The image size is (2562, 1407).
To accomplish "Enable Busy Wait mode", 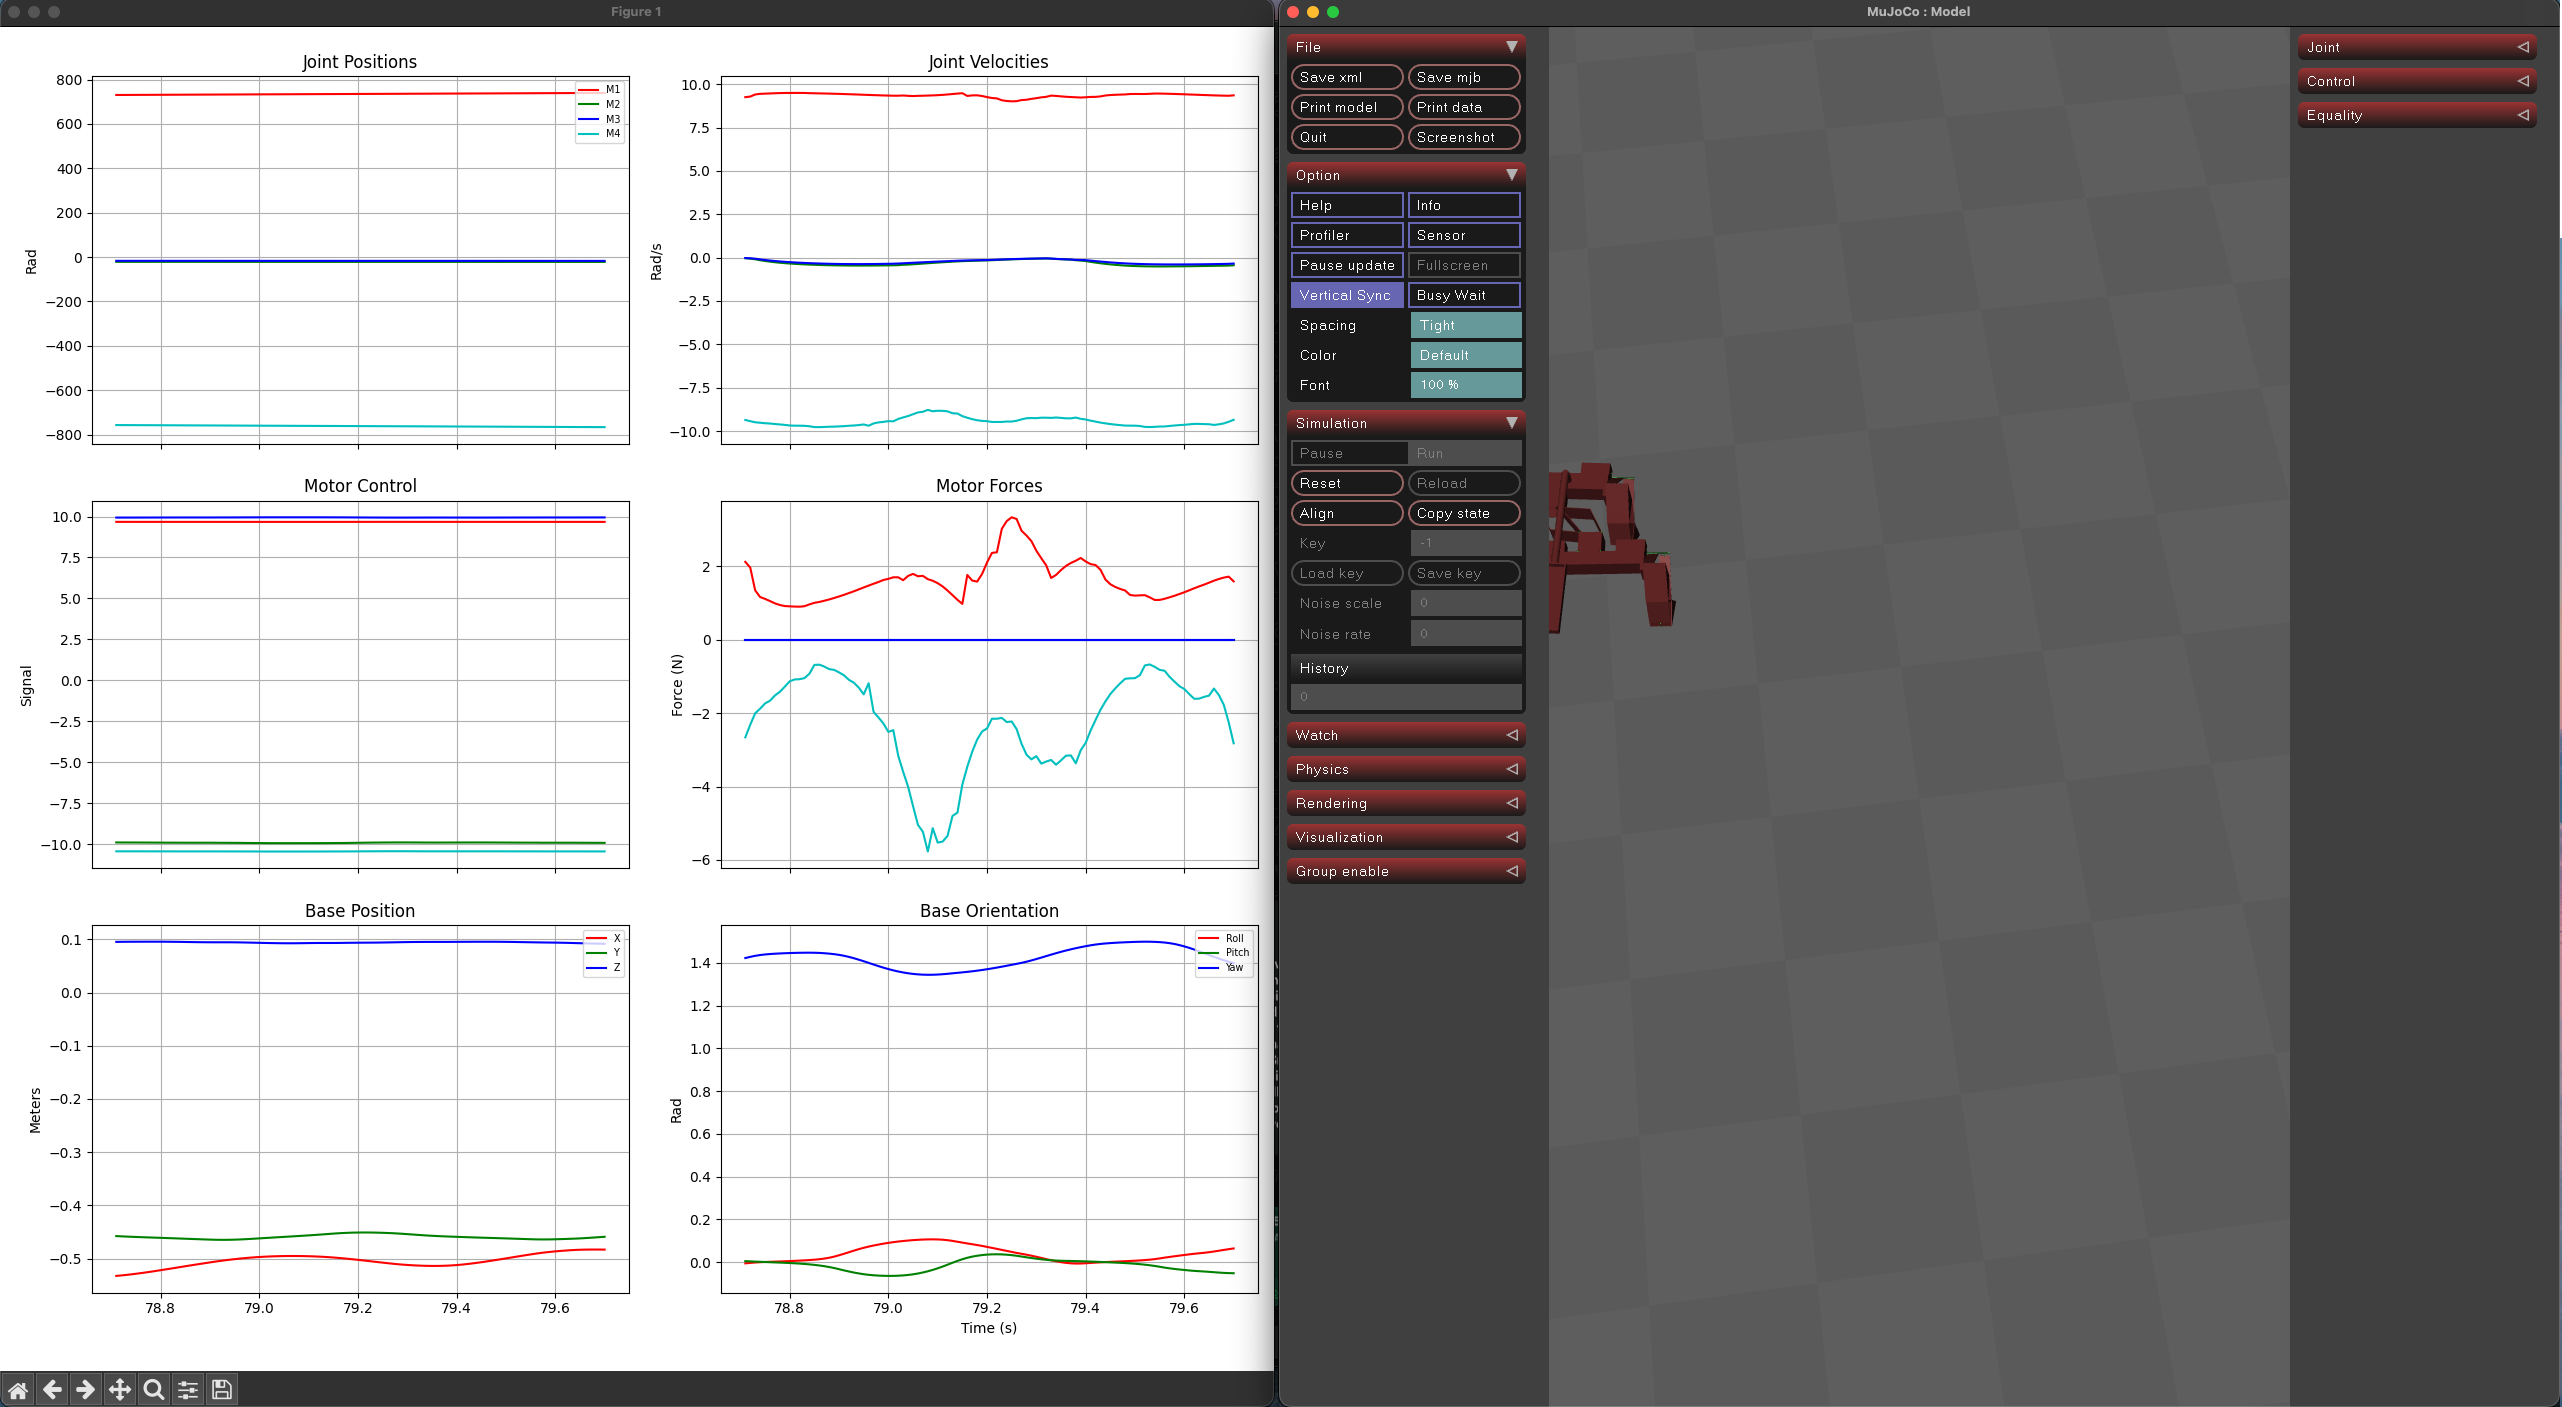I will 1463,295.
